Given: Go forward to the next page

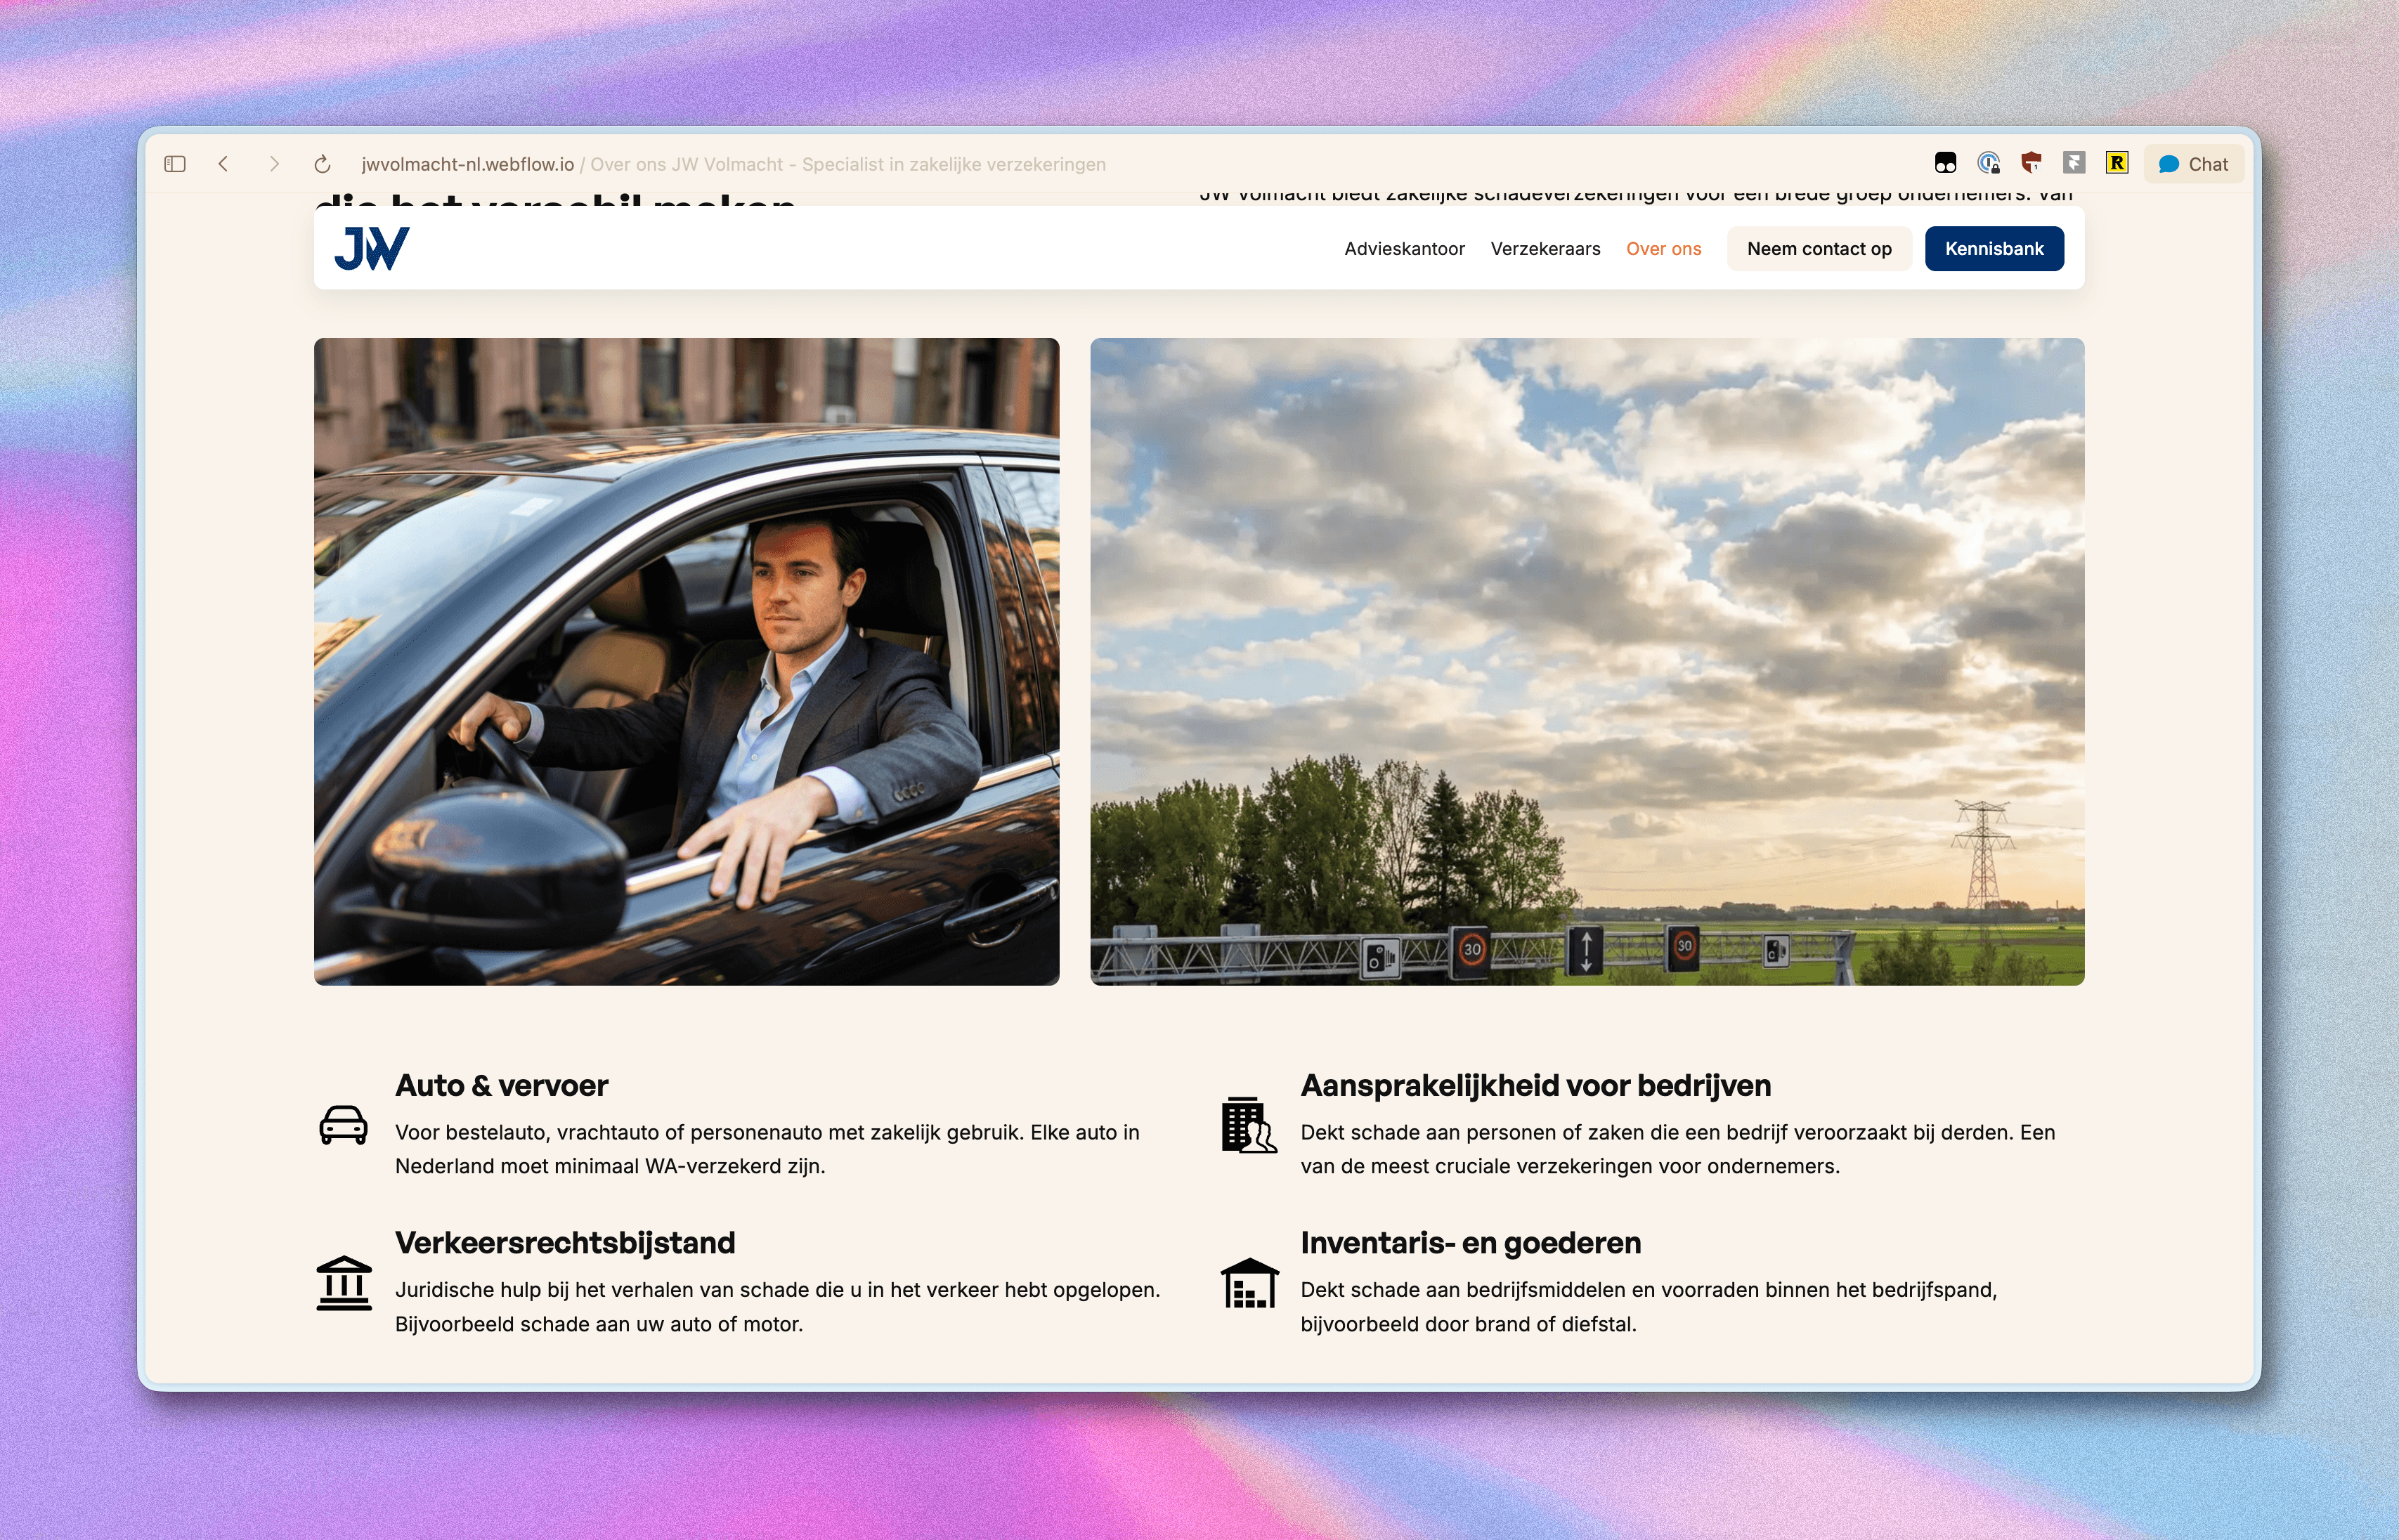Looking at the screenshot, I should click(274, 164).
